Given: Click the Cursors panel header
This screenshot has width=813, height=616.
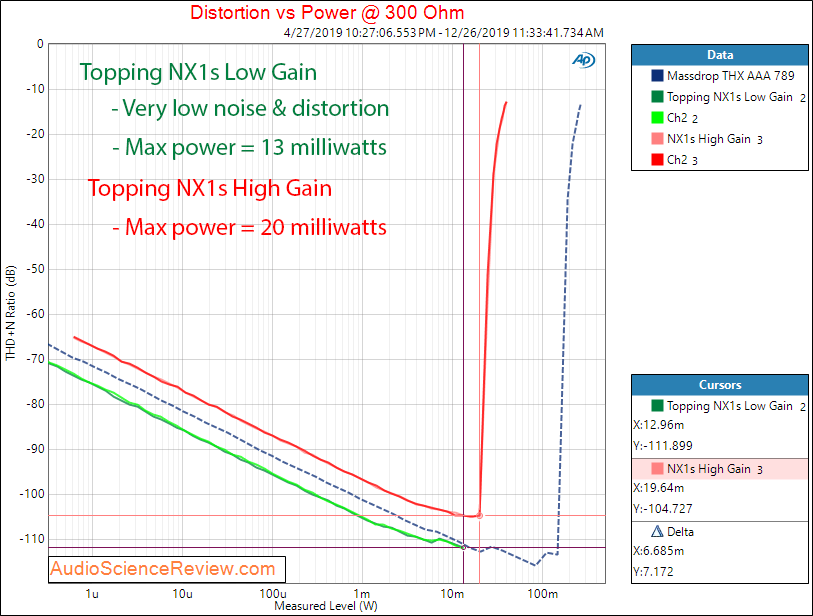Looking at the screenshot, I should [720, 385].
